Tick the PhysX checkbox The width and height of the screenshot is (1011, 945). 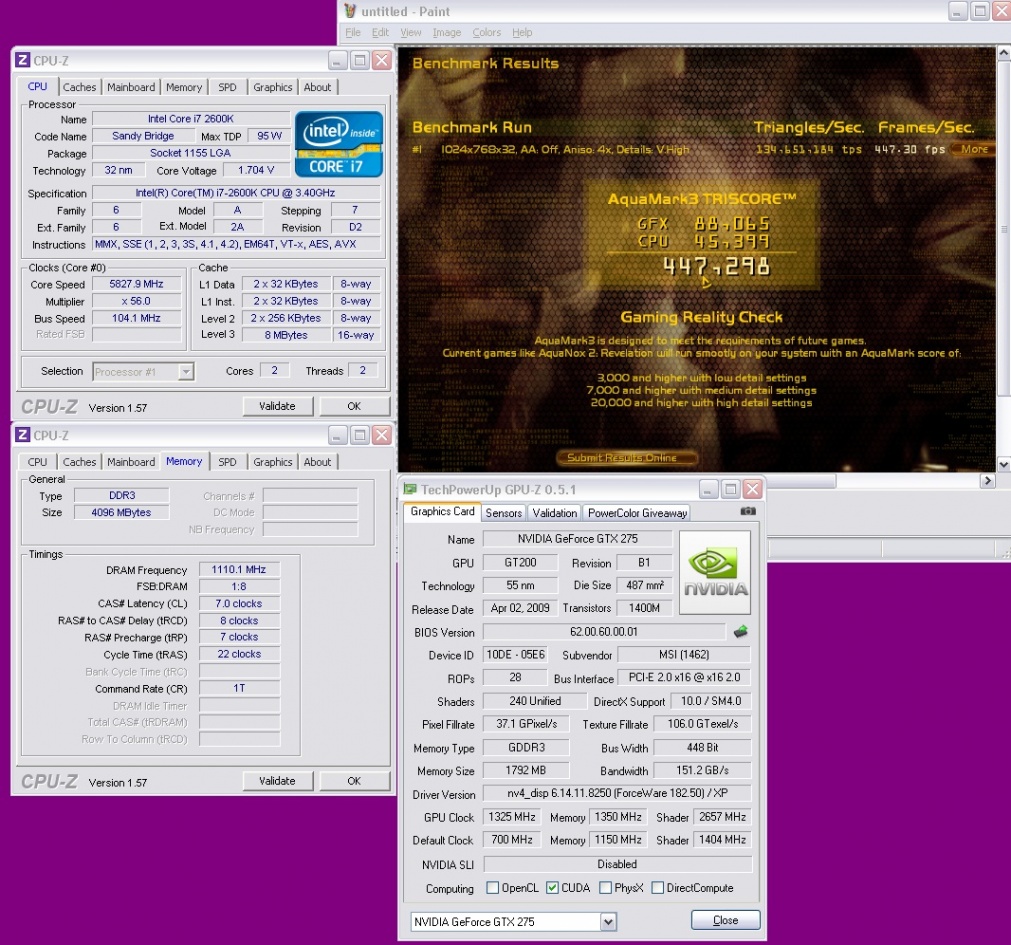[606, 888]
